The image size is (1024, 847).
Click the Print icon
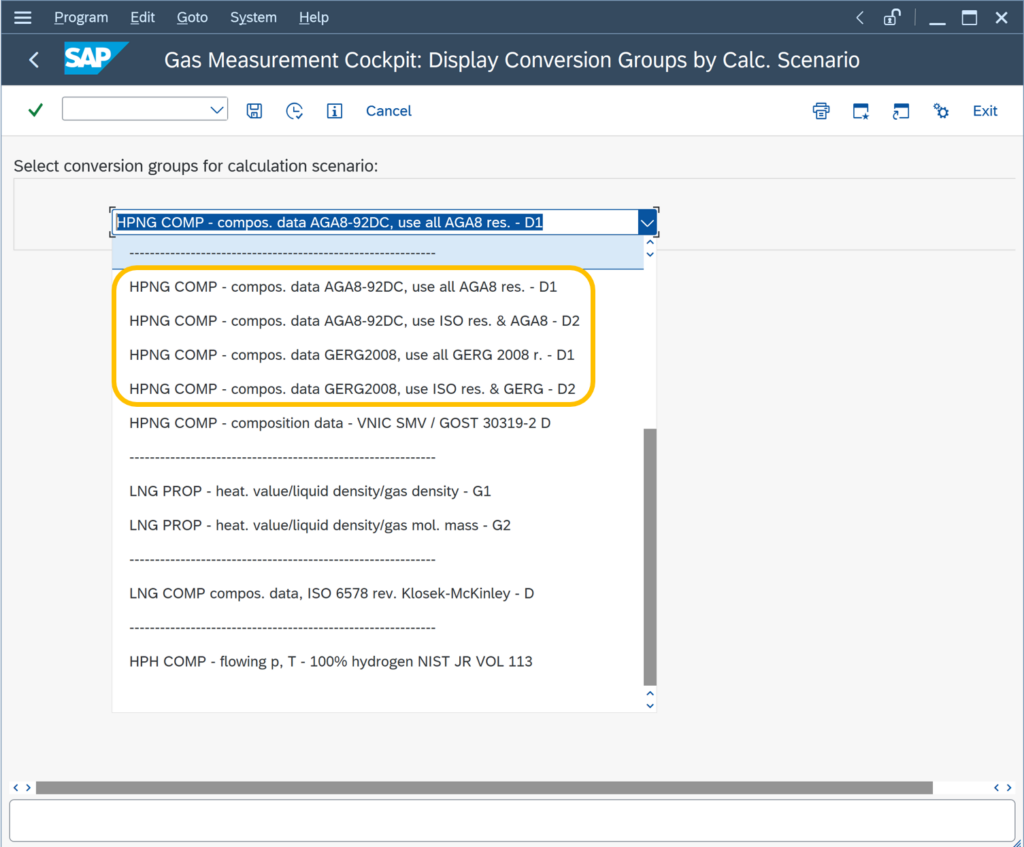[821, 111]
